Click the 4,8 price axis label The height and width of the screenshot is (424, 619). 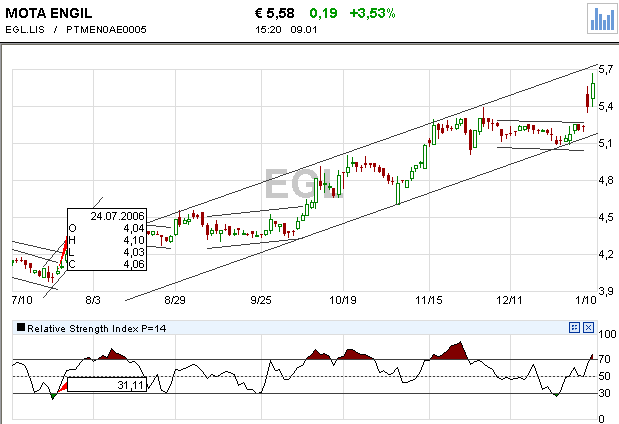pos(606,180)
